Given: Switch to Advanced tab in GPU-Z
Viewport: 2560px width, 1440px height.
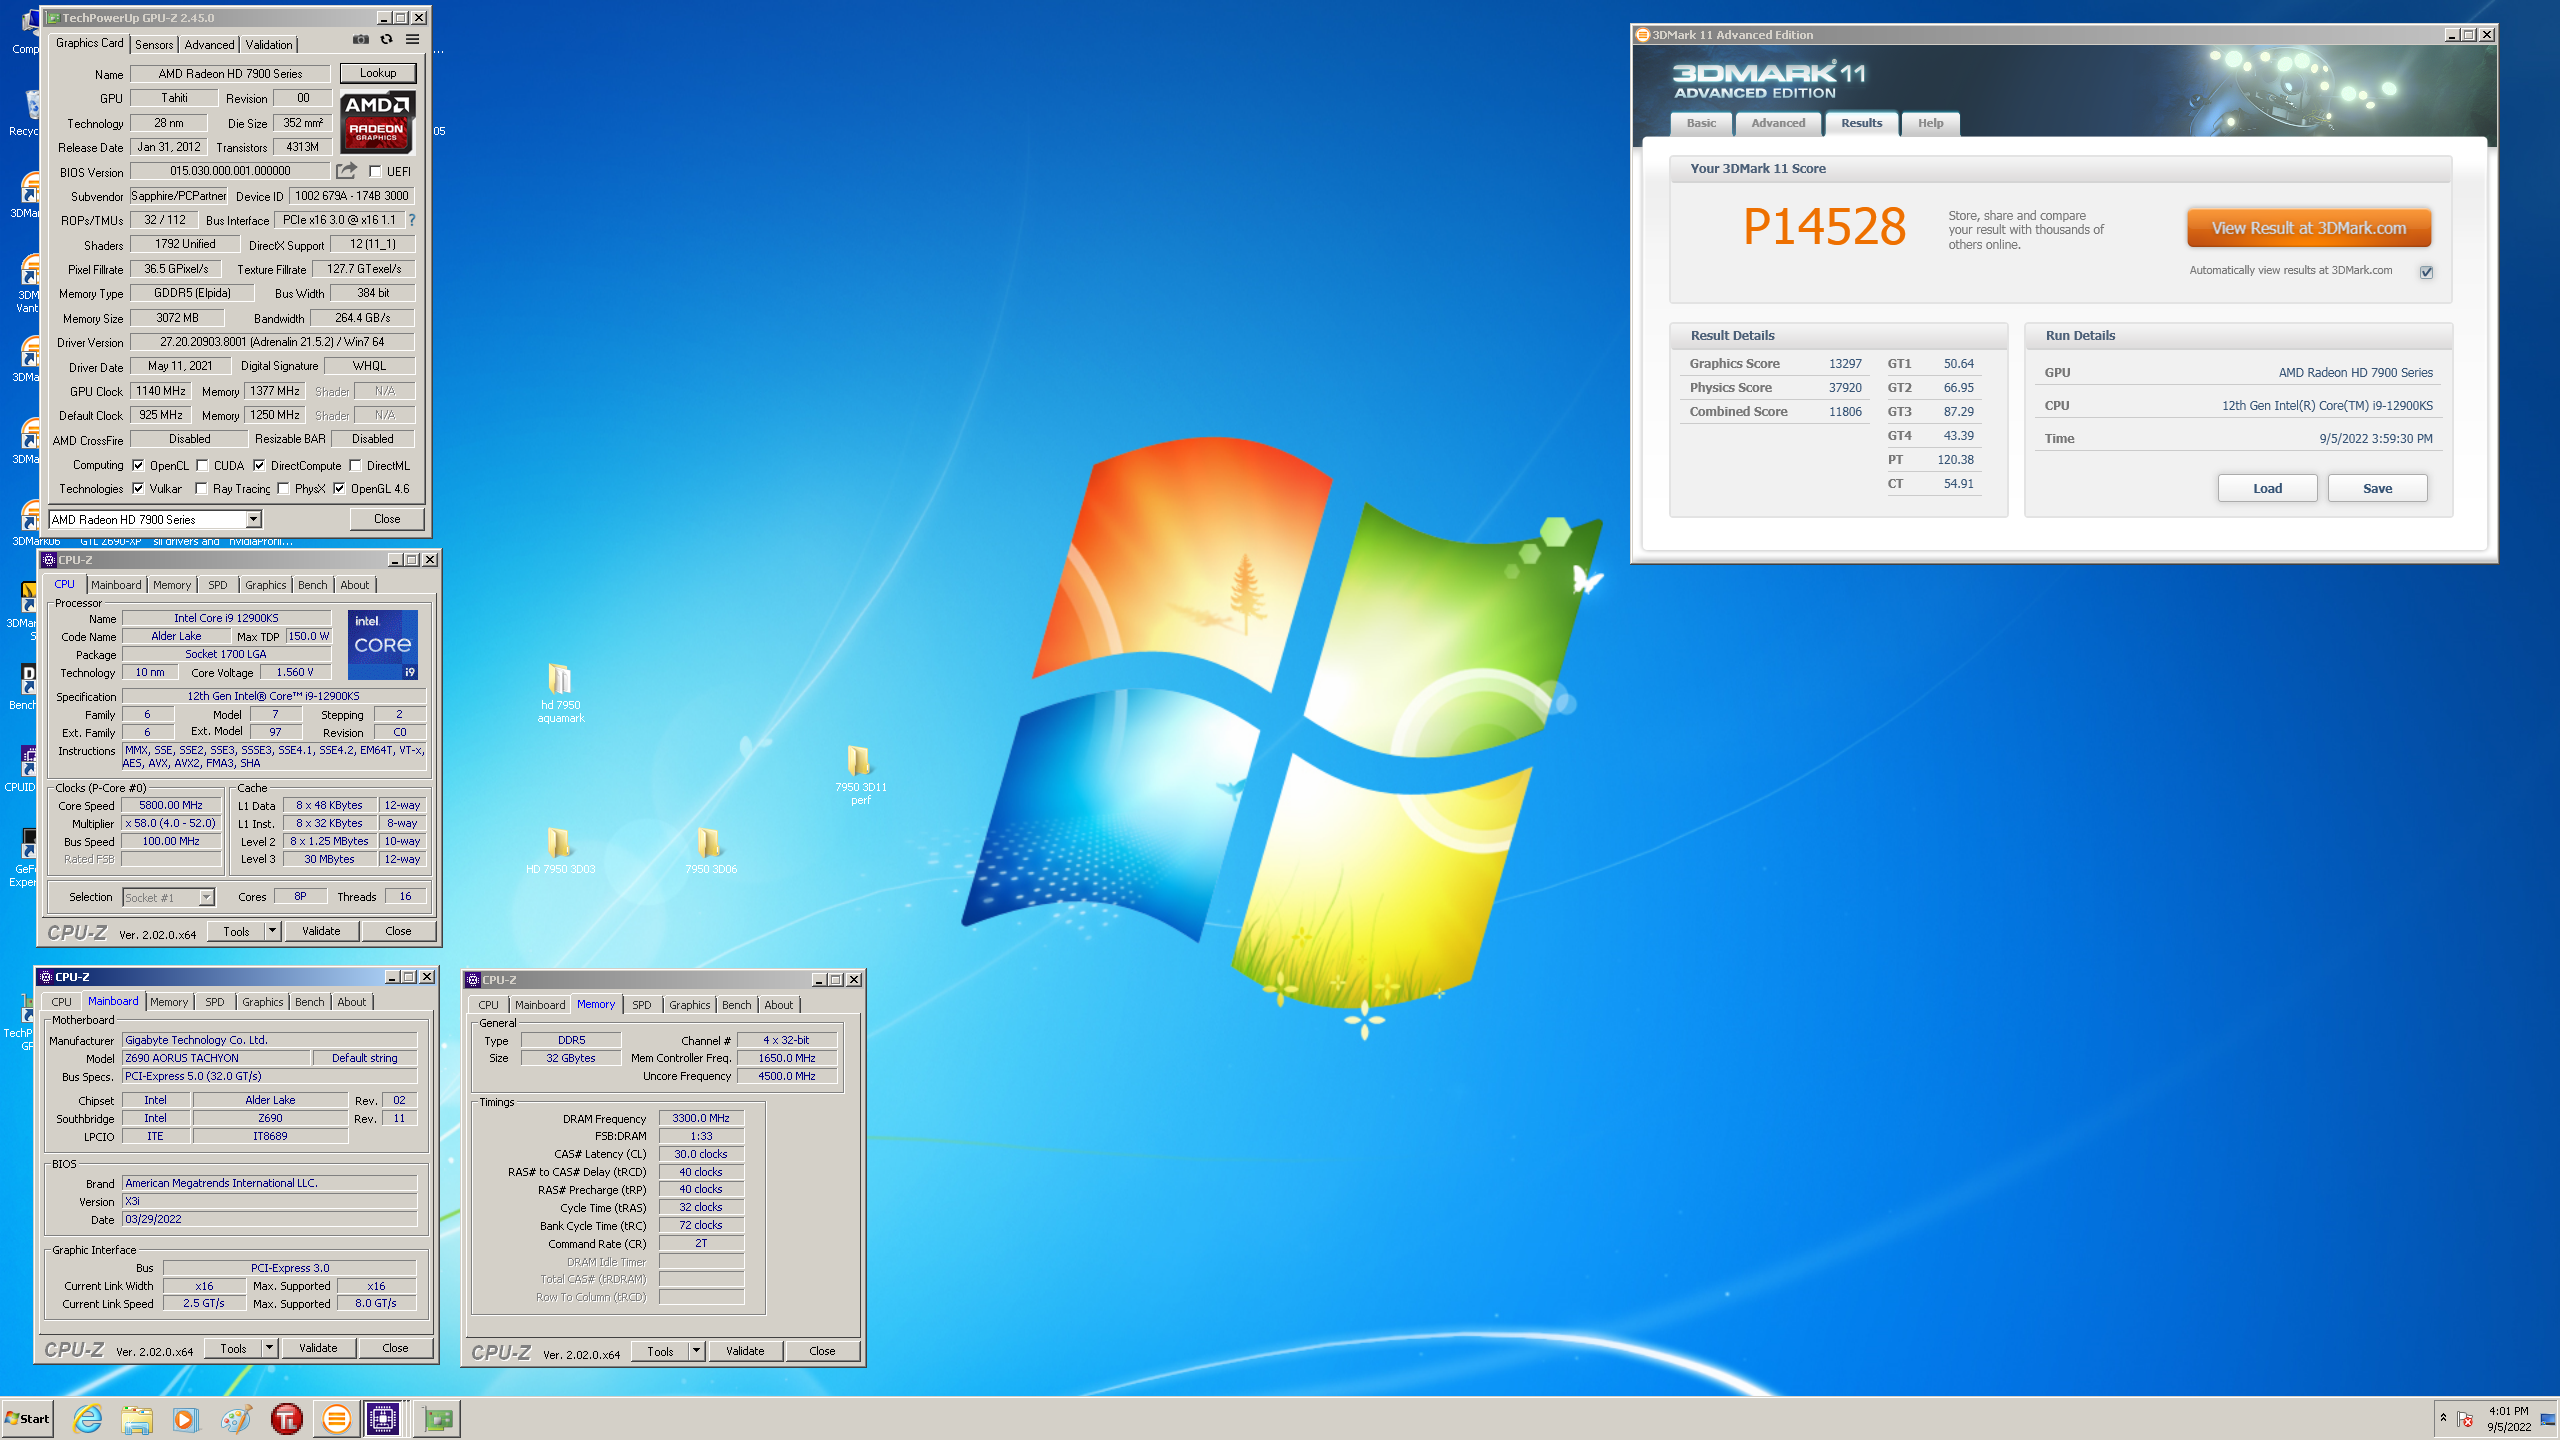Looking at the screenshot, I should [209, 44].
